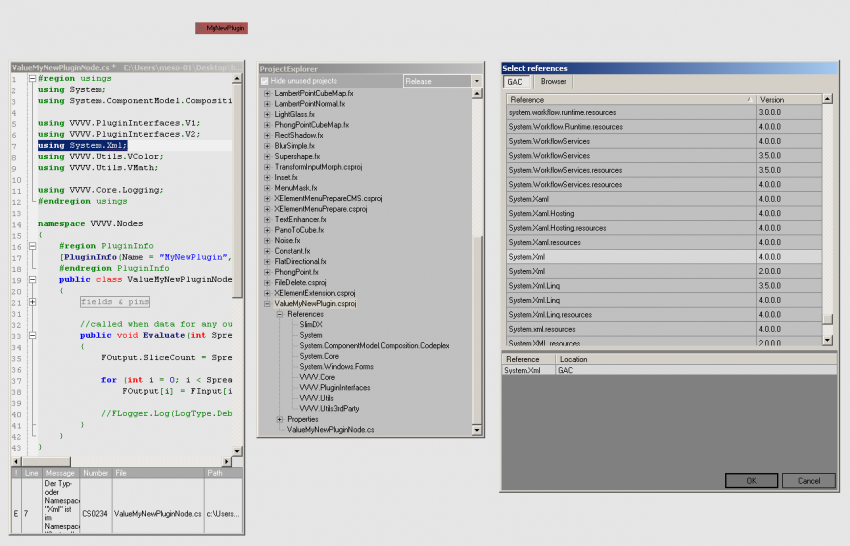Select the added System.Xml GAC entry
This screenshot has height=546, width=850.
tap(669, 370)
